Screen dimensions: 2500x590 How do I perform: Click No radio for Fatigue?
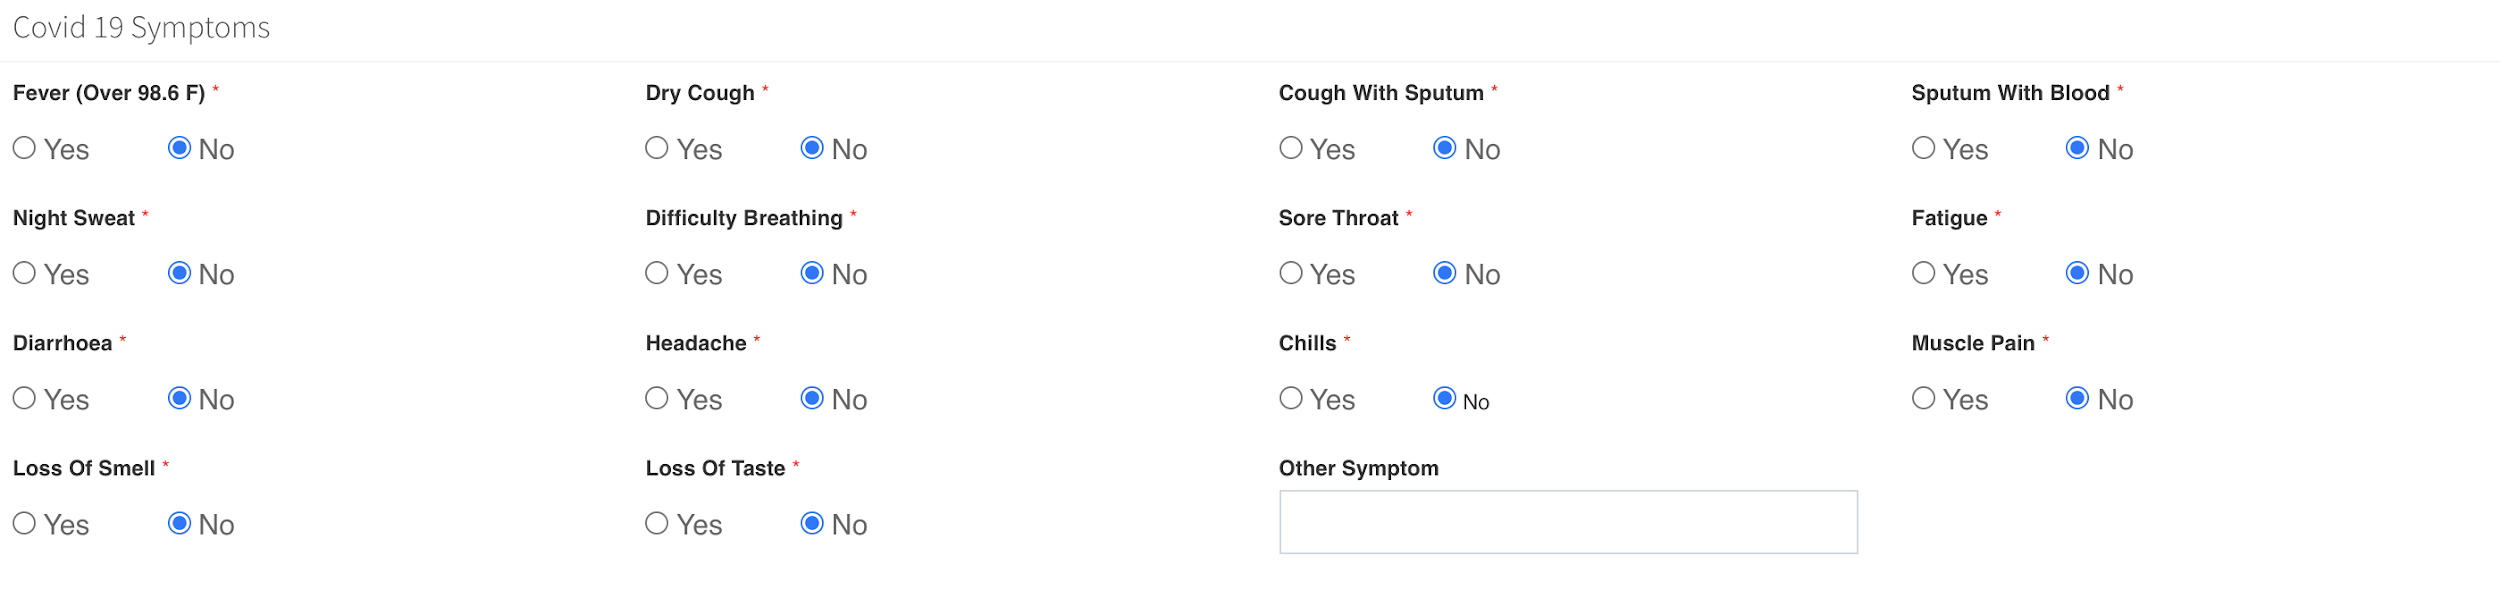pos(2077,273)
